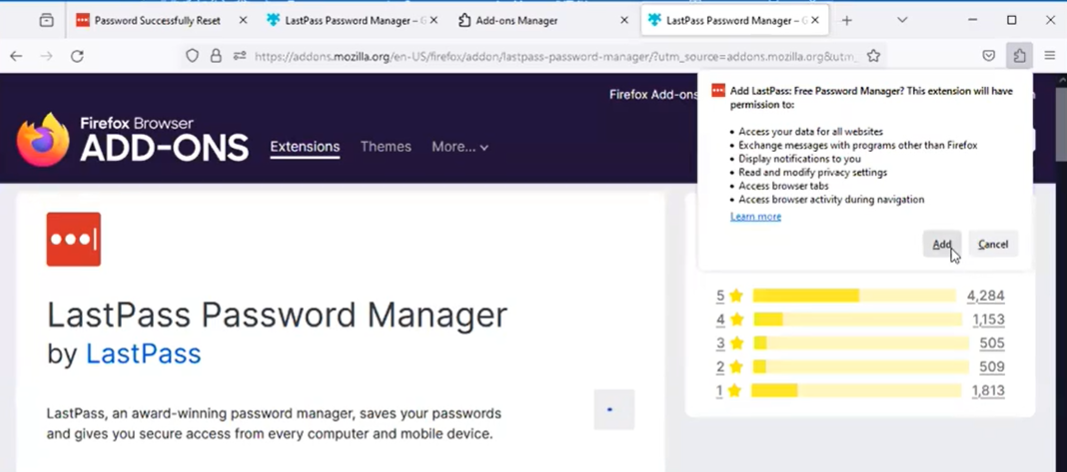1067x472 pixels.
Task: Click Add to install LastPass
Action: point(941,244)
